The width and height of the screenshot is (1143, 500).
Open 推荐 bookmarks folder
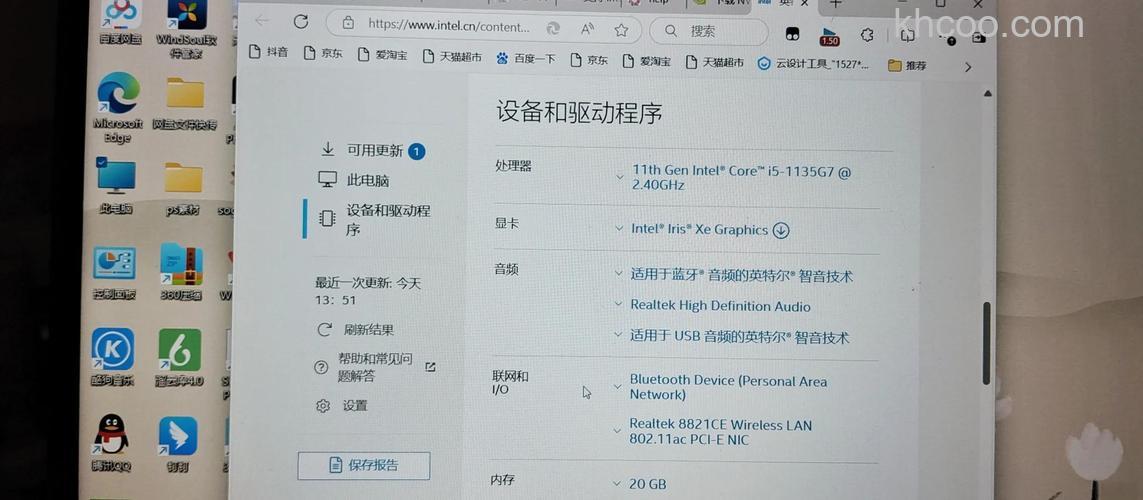[x=908, y=66]
